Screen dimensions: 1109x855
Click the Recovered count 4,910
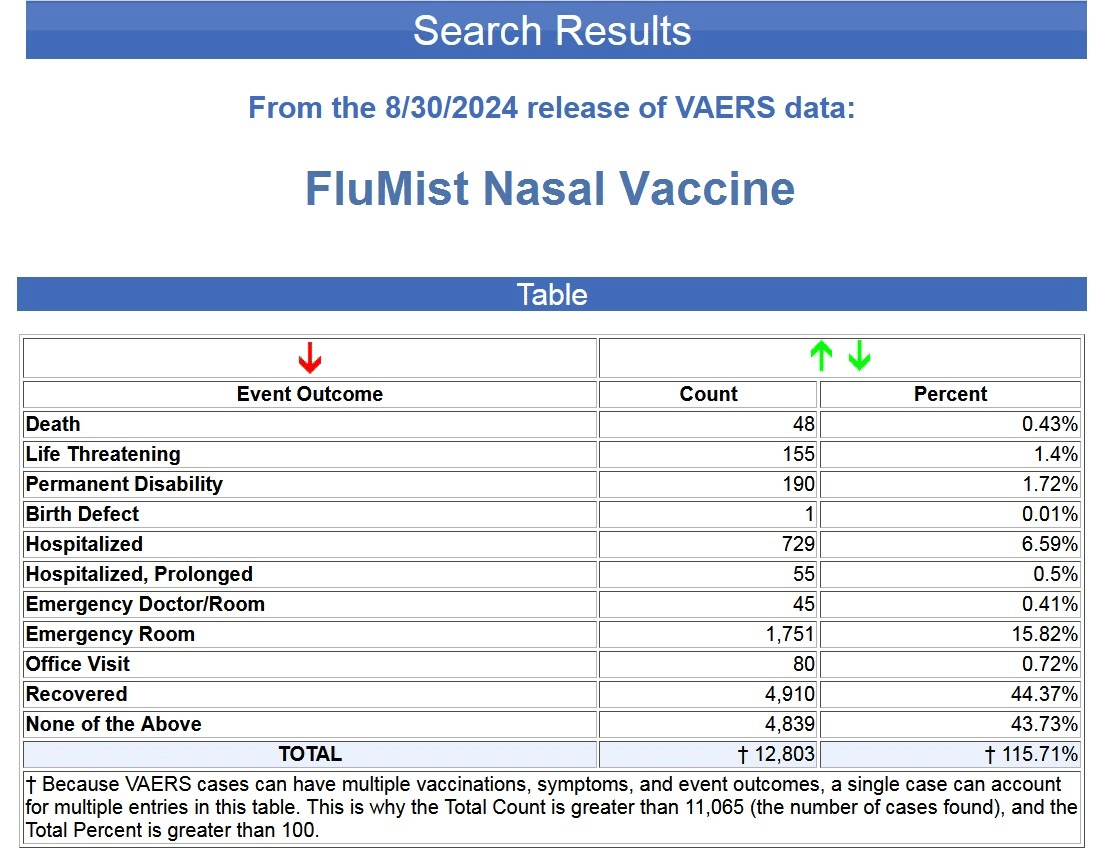point(790,694)
